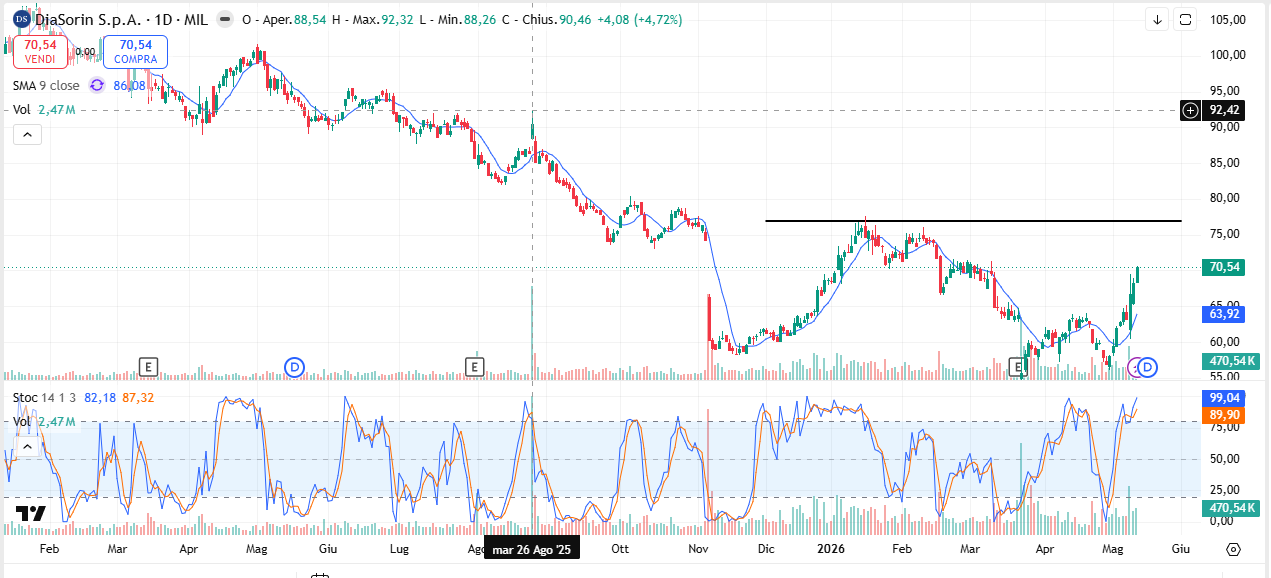
Task: Click the DiaSorin DS symbol logo
Action: pos(21,19)
